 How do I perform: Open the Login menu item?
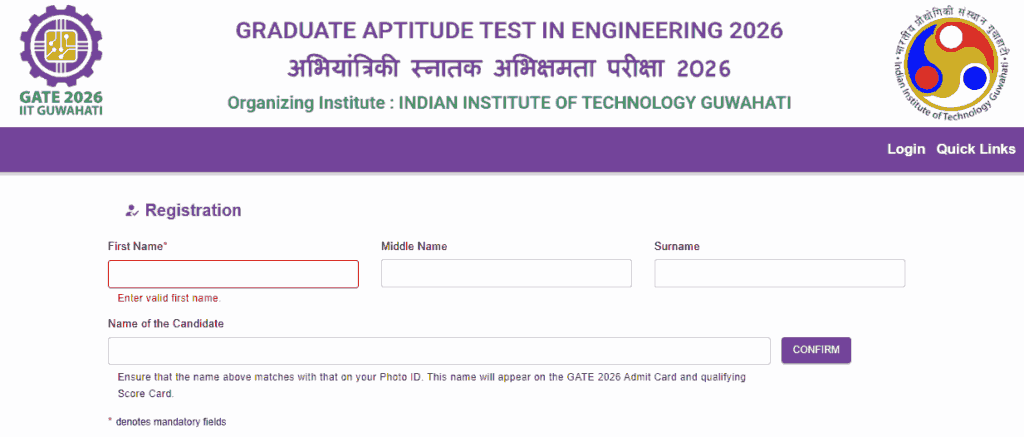(x=906, y=149)
